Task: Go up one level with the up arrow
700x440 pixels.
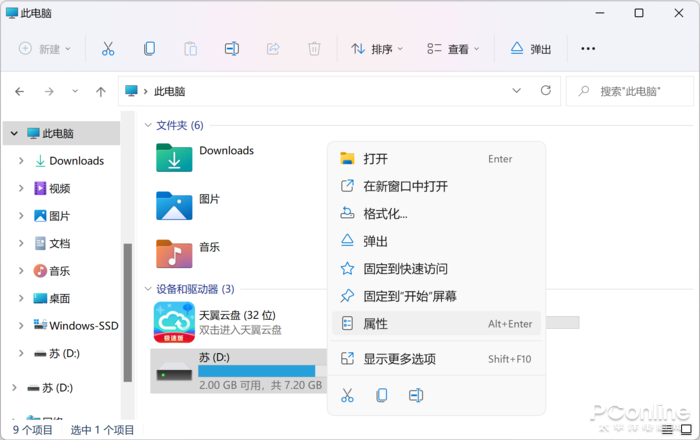Action: pyautogui.click(x=101, y=91)
